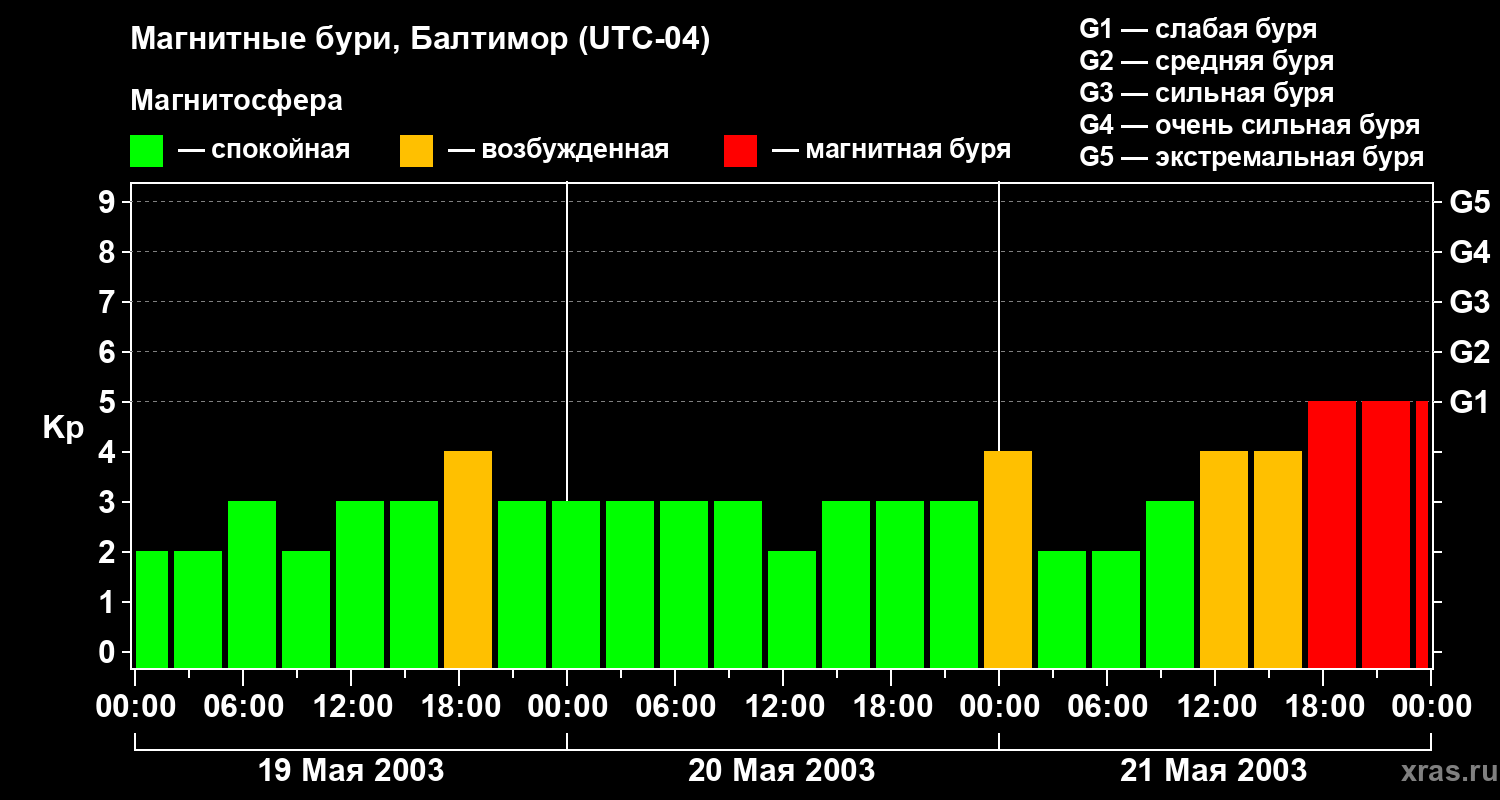Select the narrow first green bar on 19 Мая

(152, 610)
